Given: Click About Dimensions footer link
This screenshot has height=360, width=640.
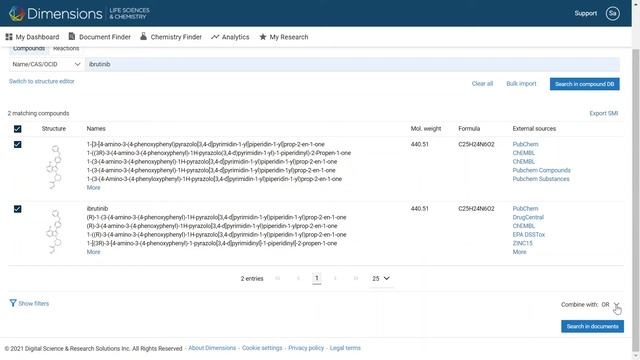Looking at the screenshot, I should 212,348.
